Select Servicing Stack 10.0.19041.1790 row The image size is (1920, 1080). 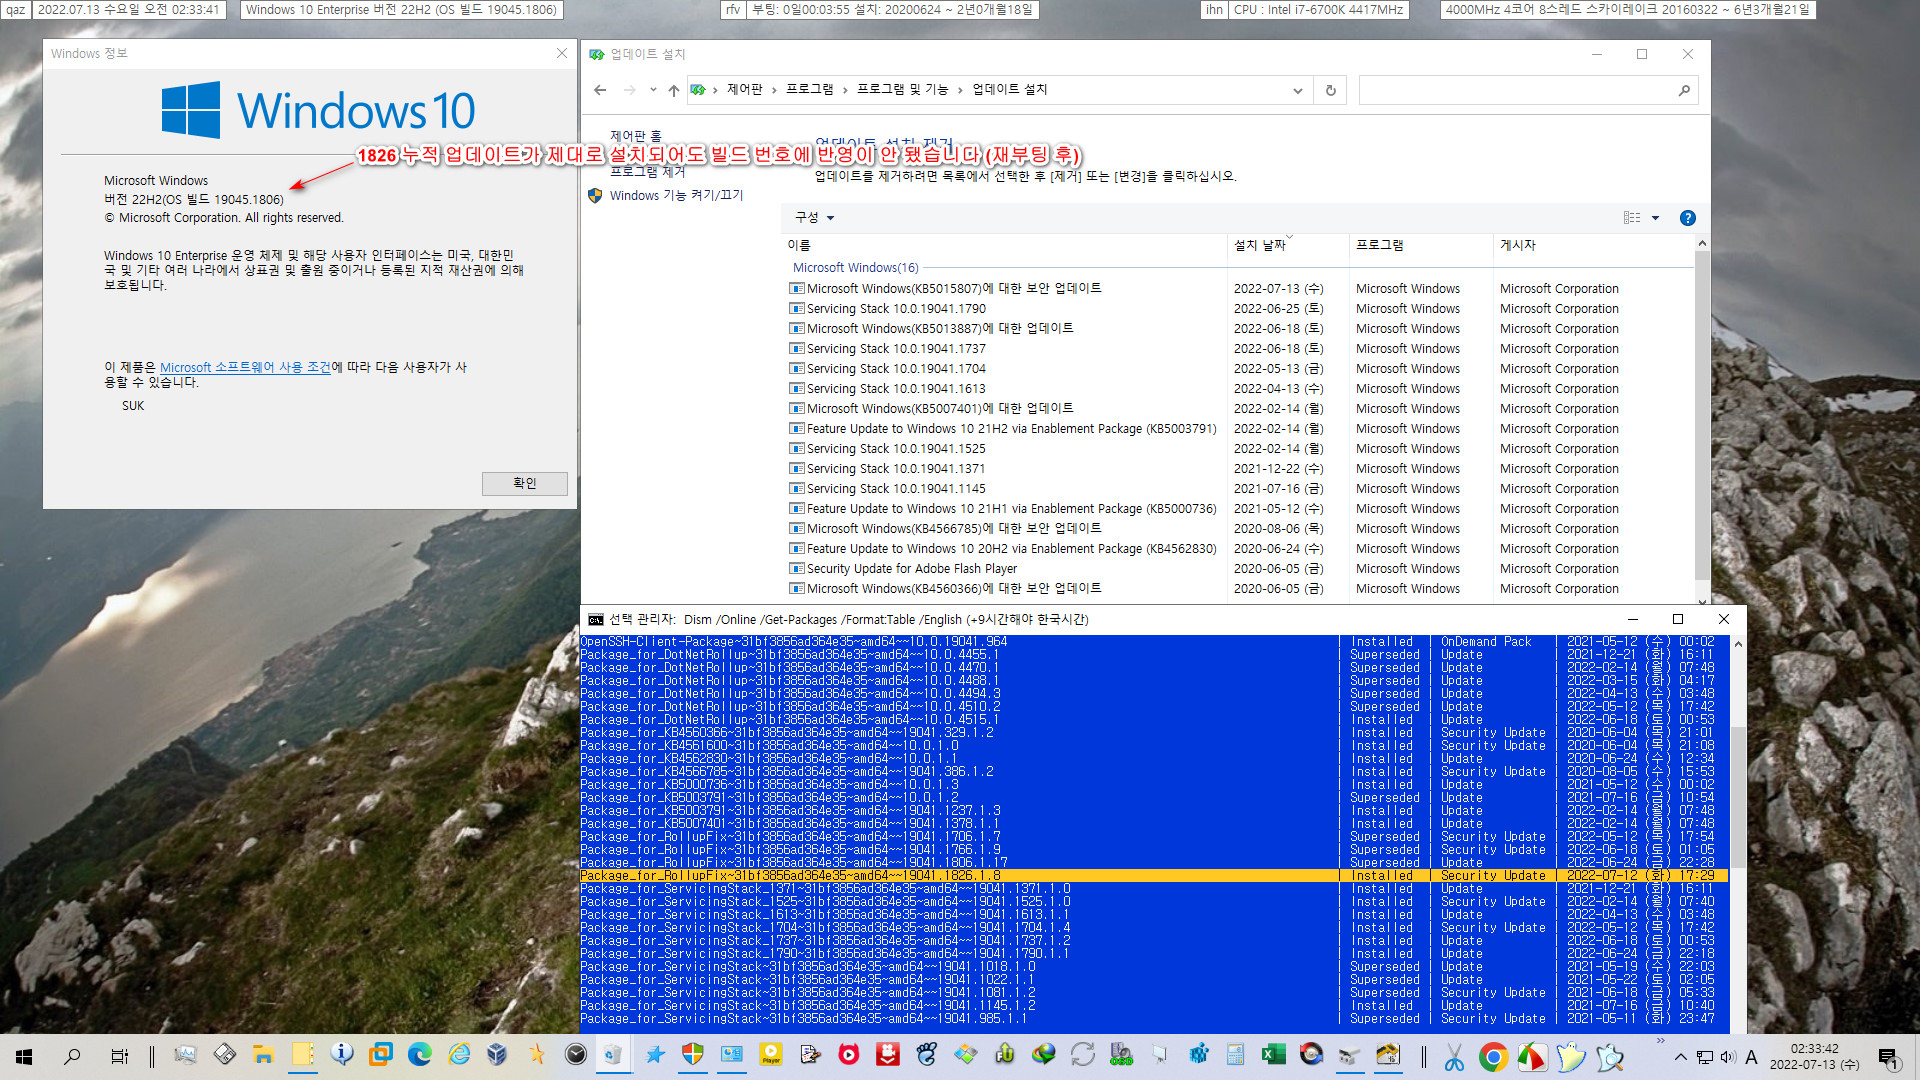click(x=1240, y=308)
